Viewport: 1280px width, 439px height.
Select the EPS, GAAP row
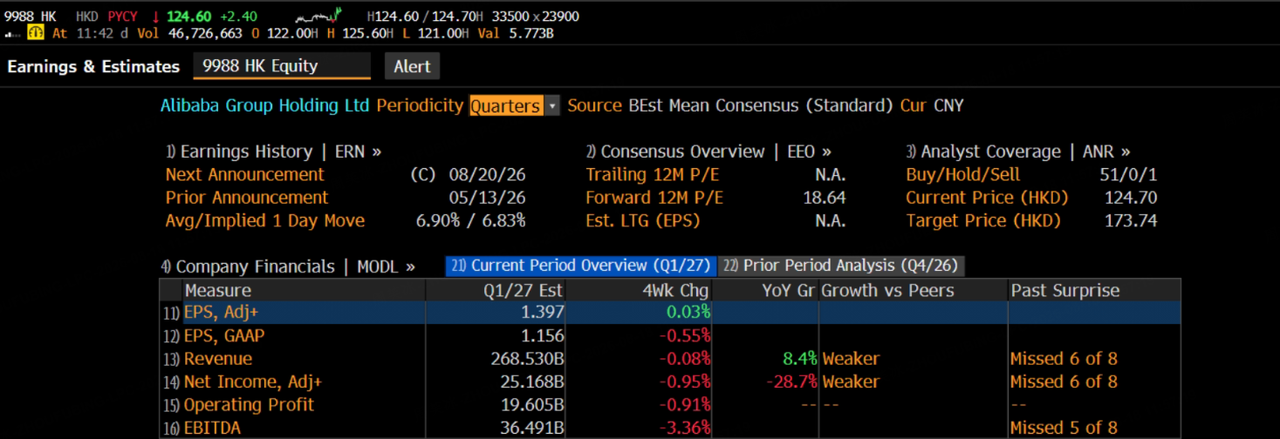(670, 335)
